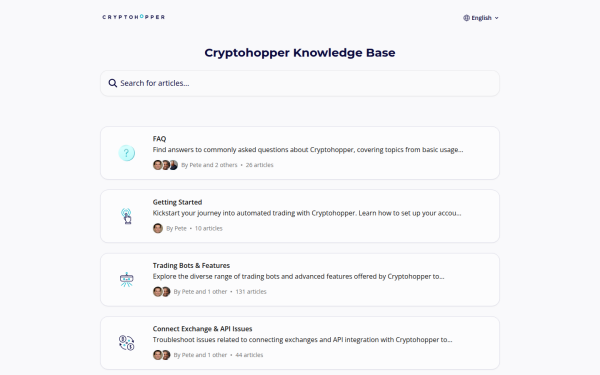This screenshot has height=375, width=600.
Task: Click the Trading Bots description text
Action: point(298,276)
